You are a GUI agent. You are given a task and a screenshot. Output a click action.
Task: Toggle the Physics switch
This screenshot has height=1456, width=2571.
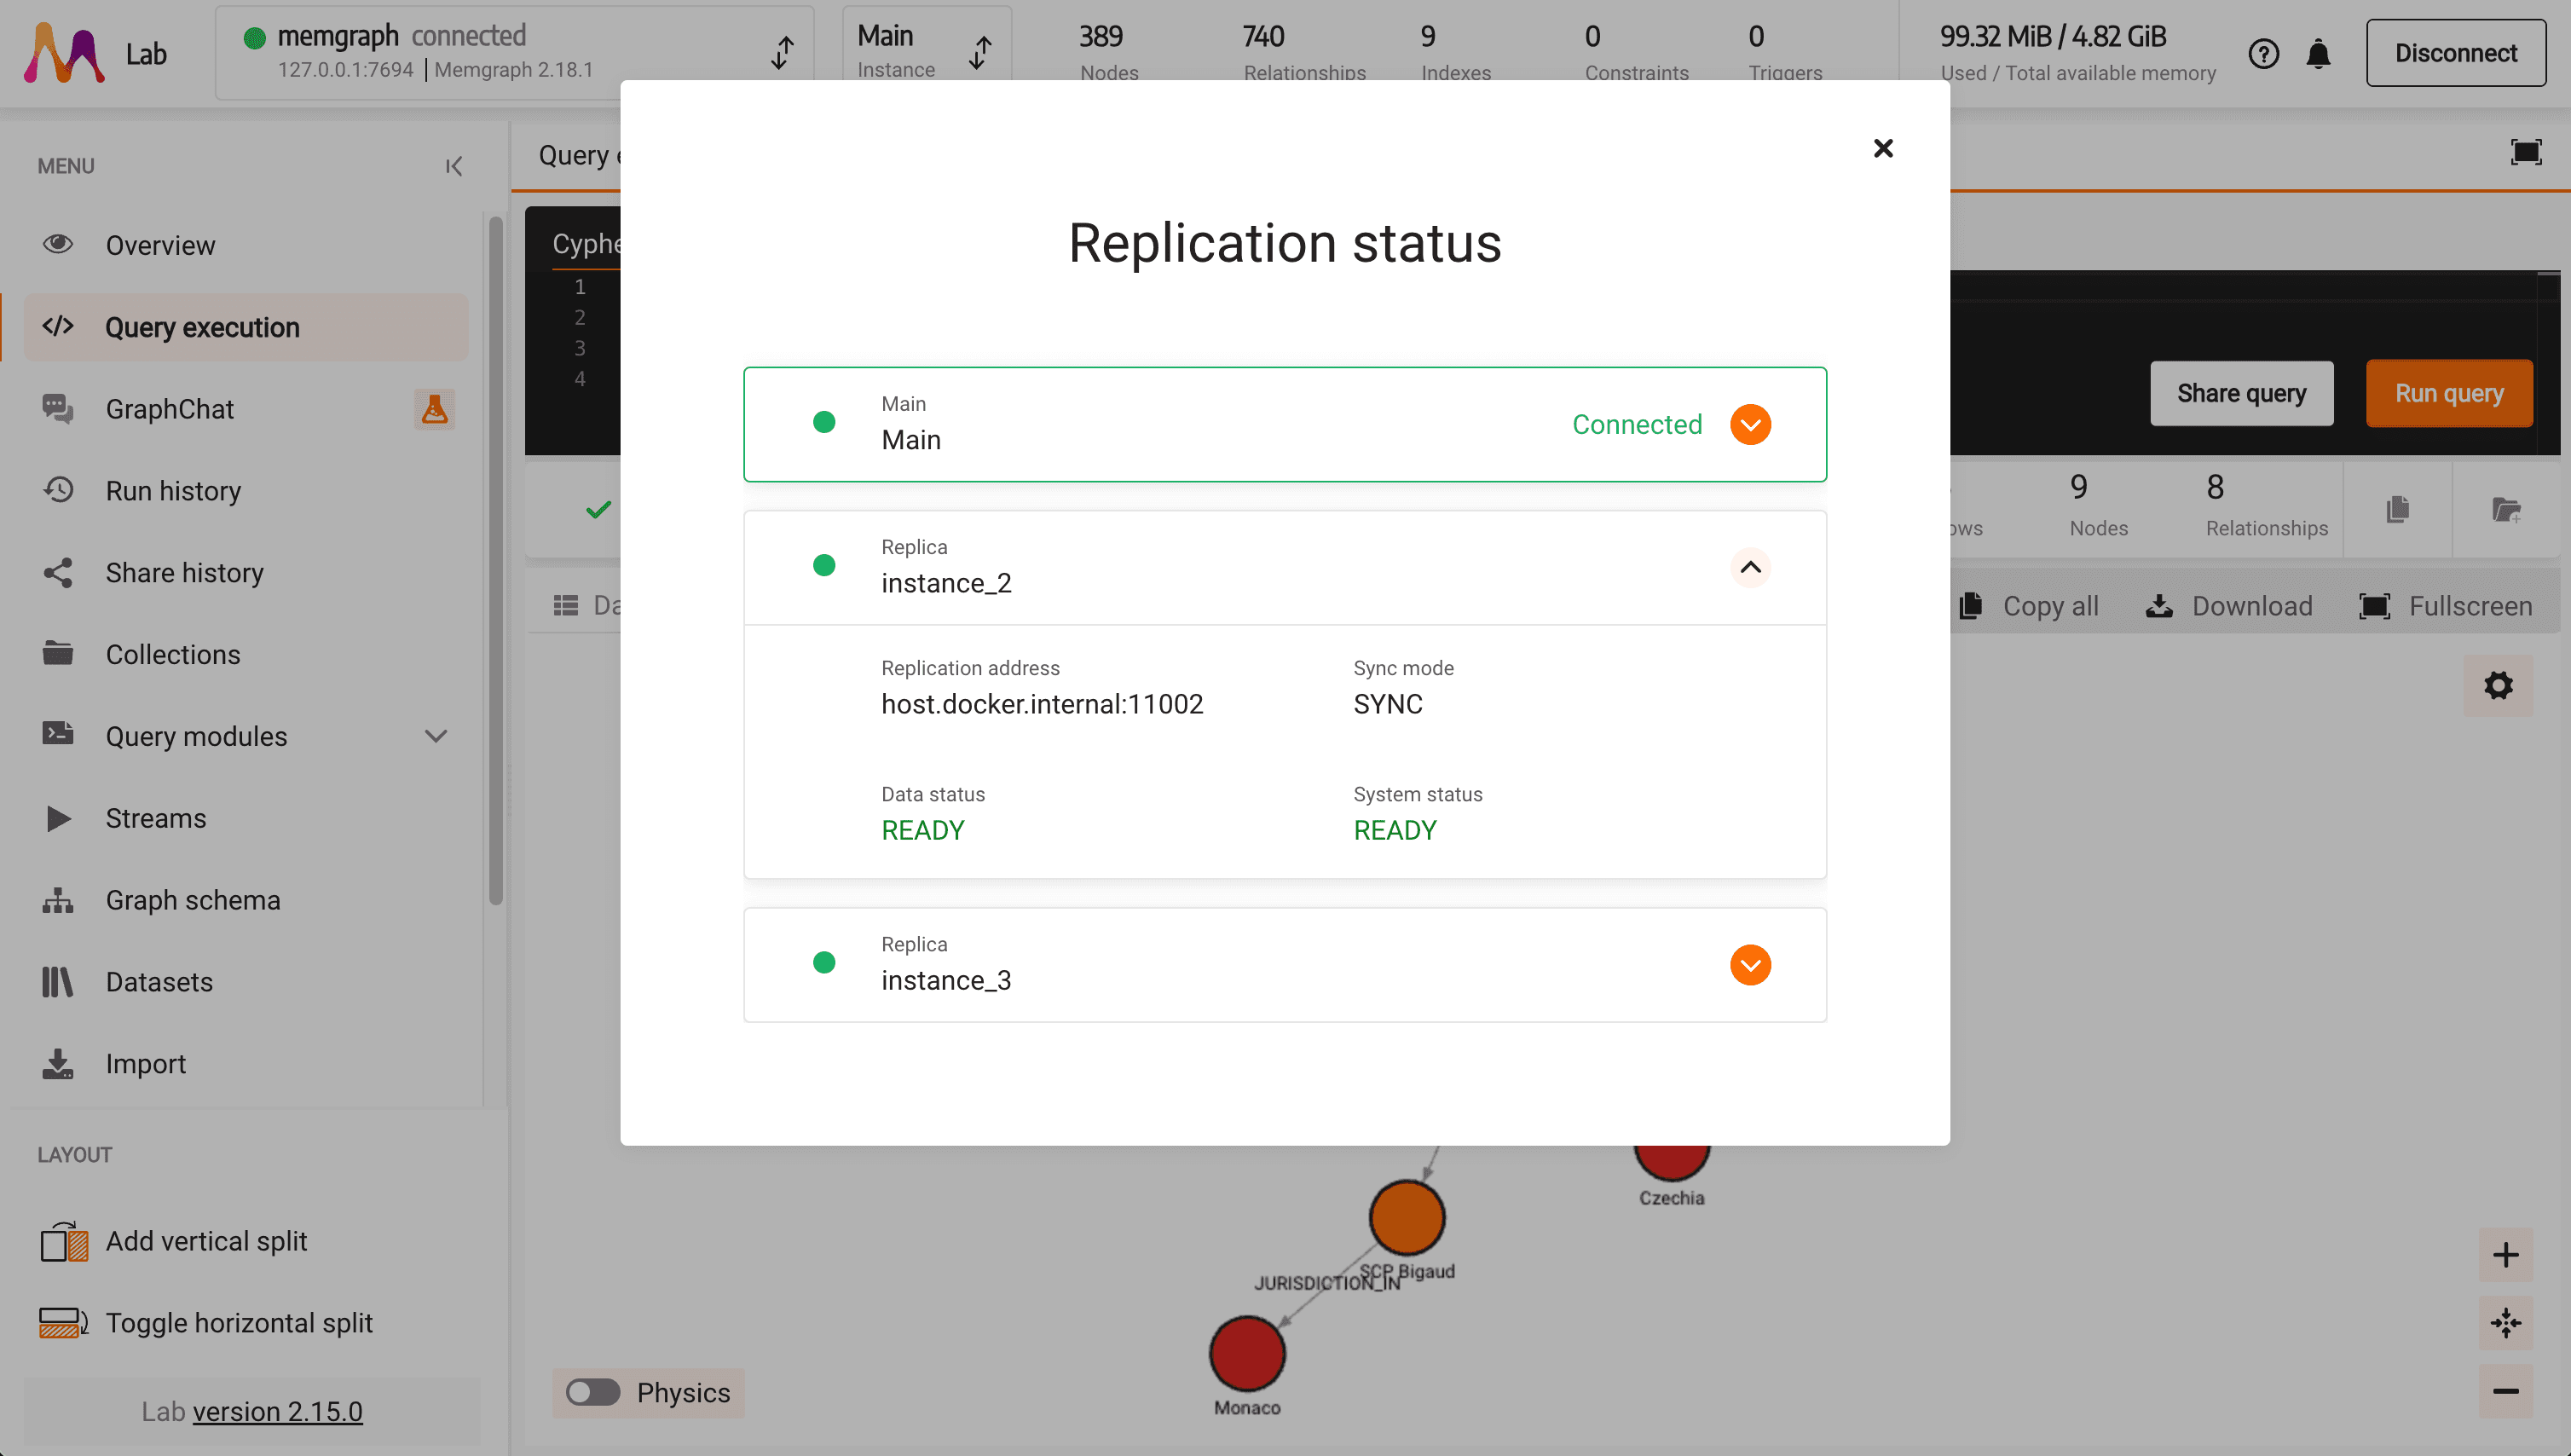click(x=592, y=1392)
